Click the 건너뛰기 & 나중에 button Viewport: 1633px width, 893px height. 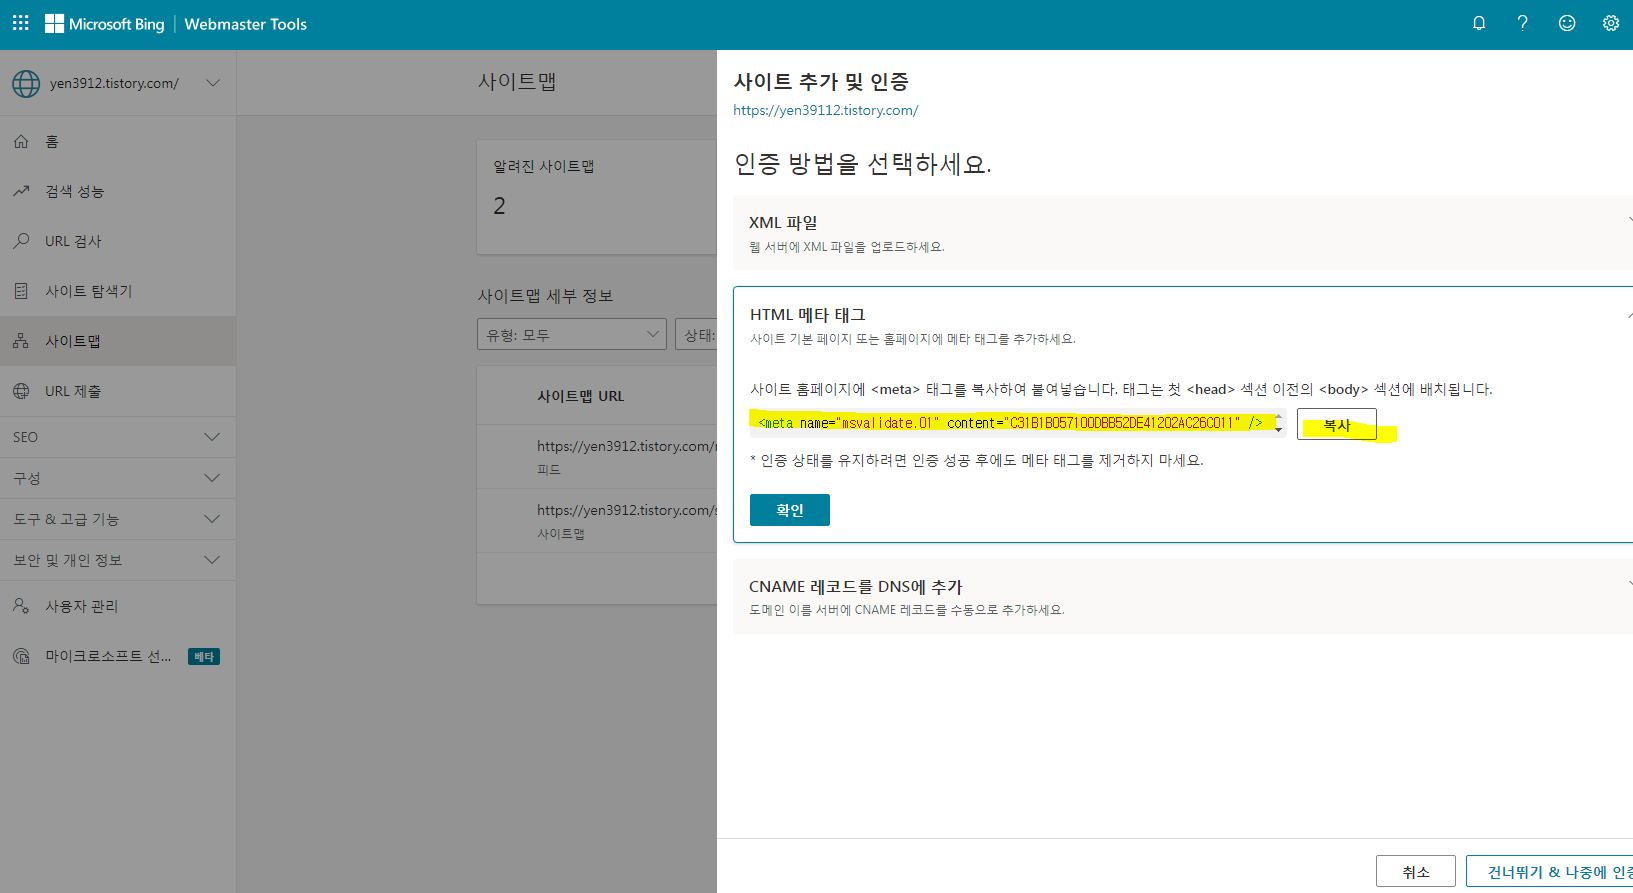(x=1549, y=872)
